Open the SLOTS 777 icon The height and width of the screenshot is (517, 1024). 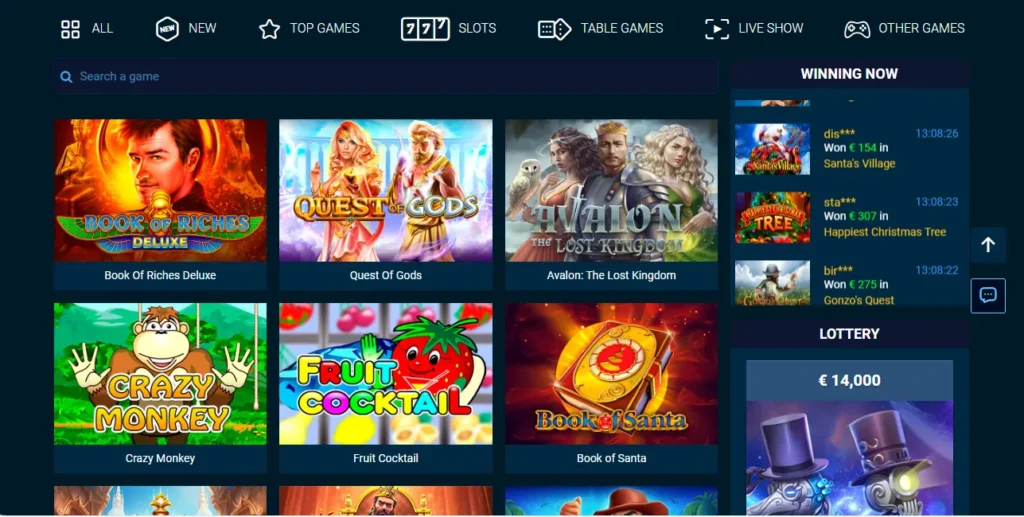tap(425, 29)
